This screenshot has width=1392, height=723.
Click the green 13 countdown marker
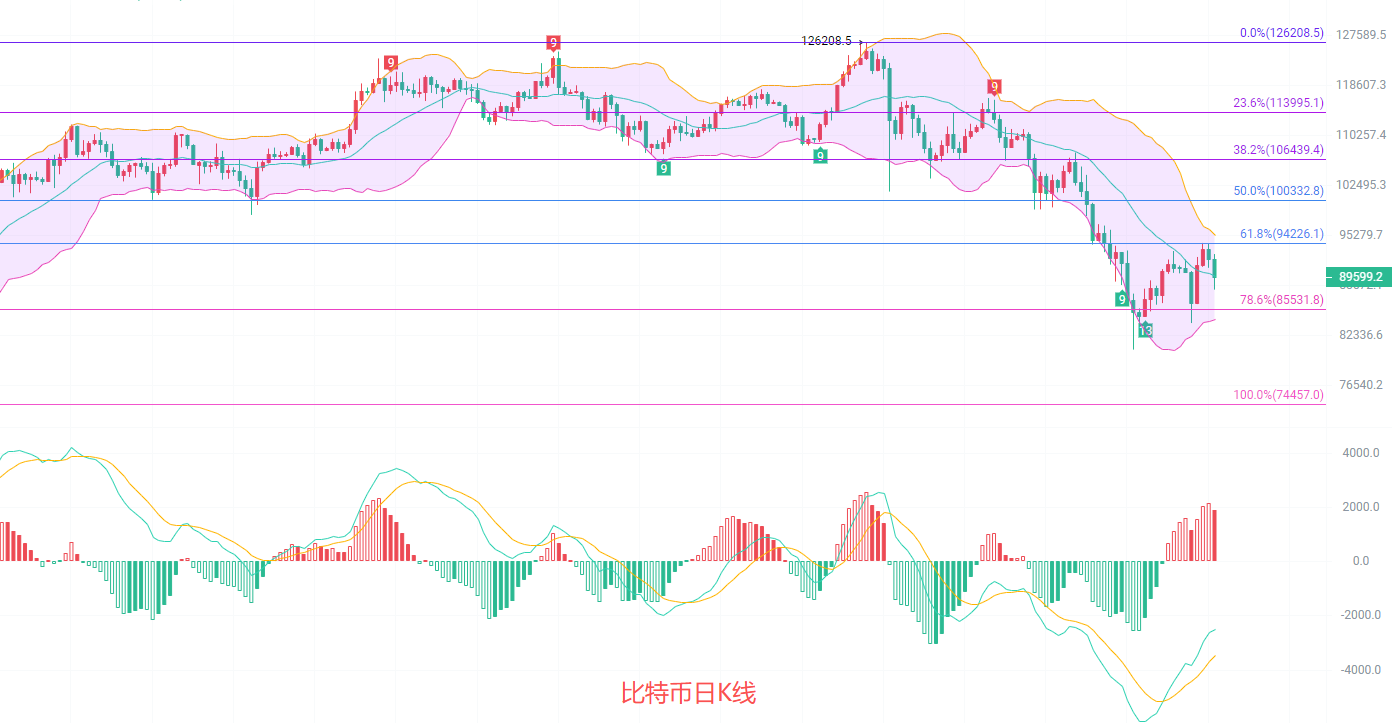[1146, 330]
